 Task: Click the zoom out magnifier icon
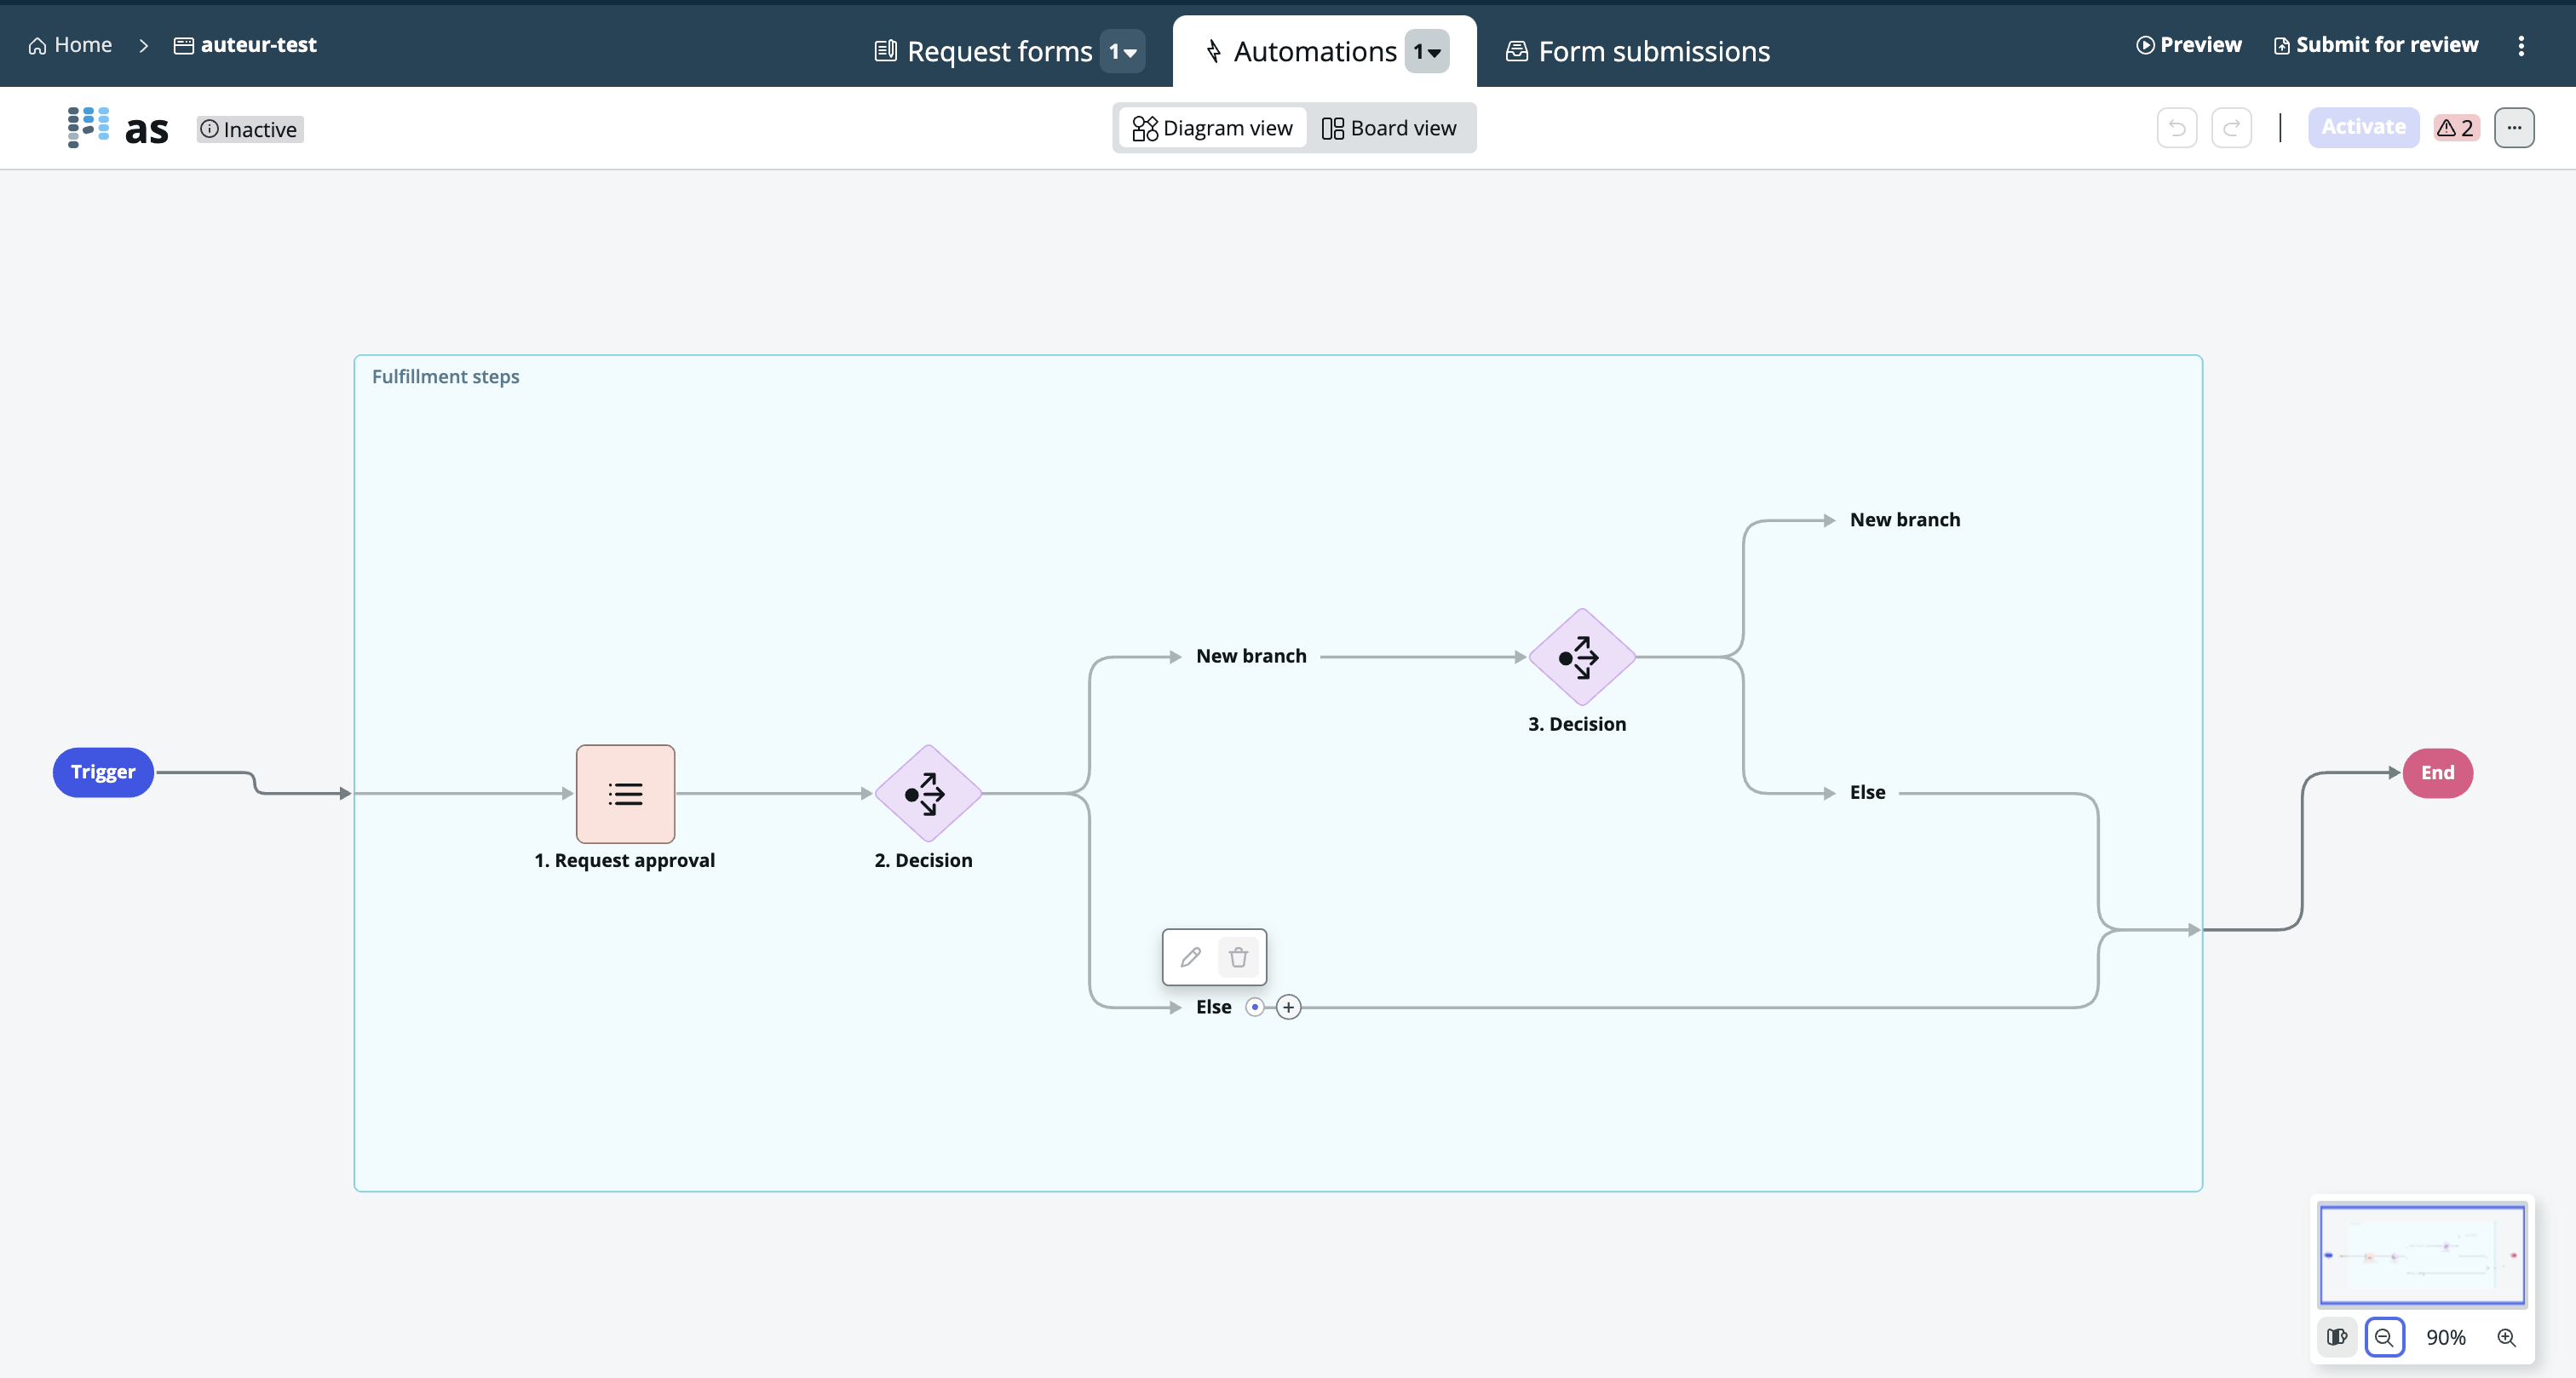pyautogui.click(x=2385, y=1337)
